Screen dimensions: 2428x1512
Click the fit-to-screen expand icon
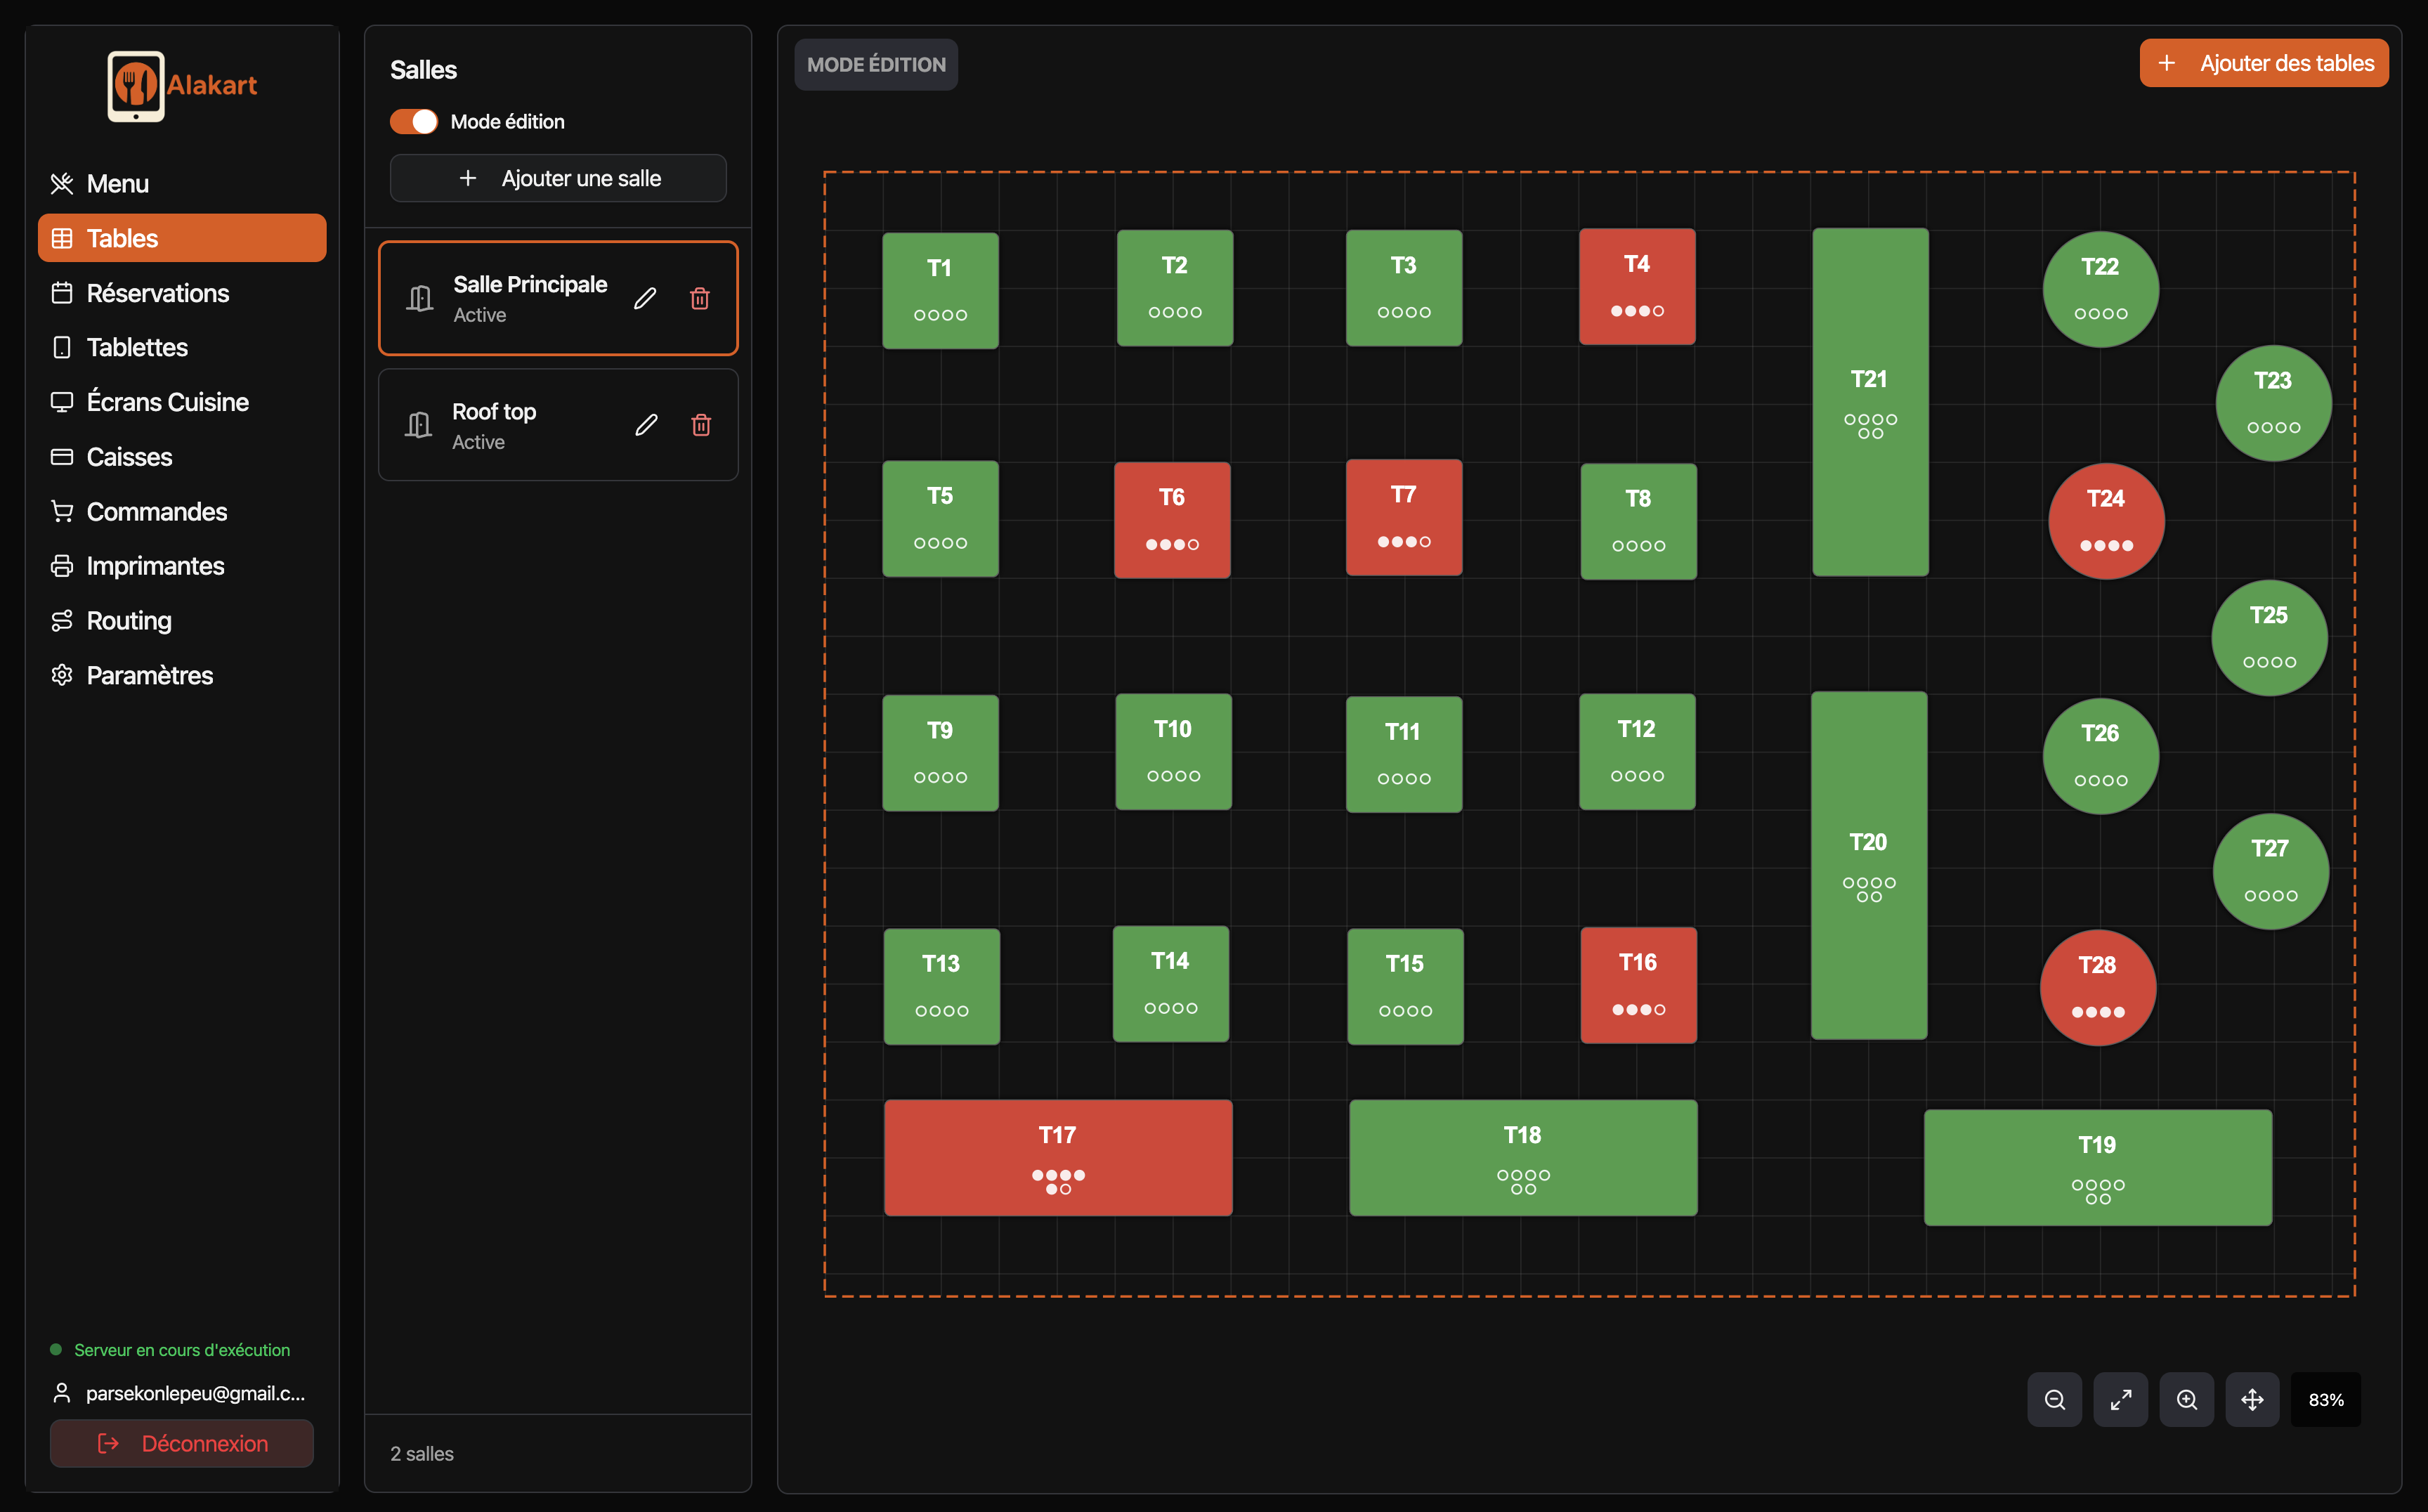tap(2120, 1399)
